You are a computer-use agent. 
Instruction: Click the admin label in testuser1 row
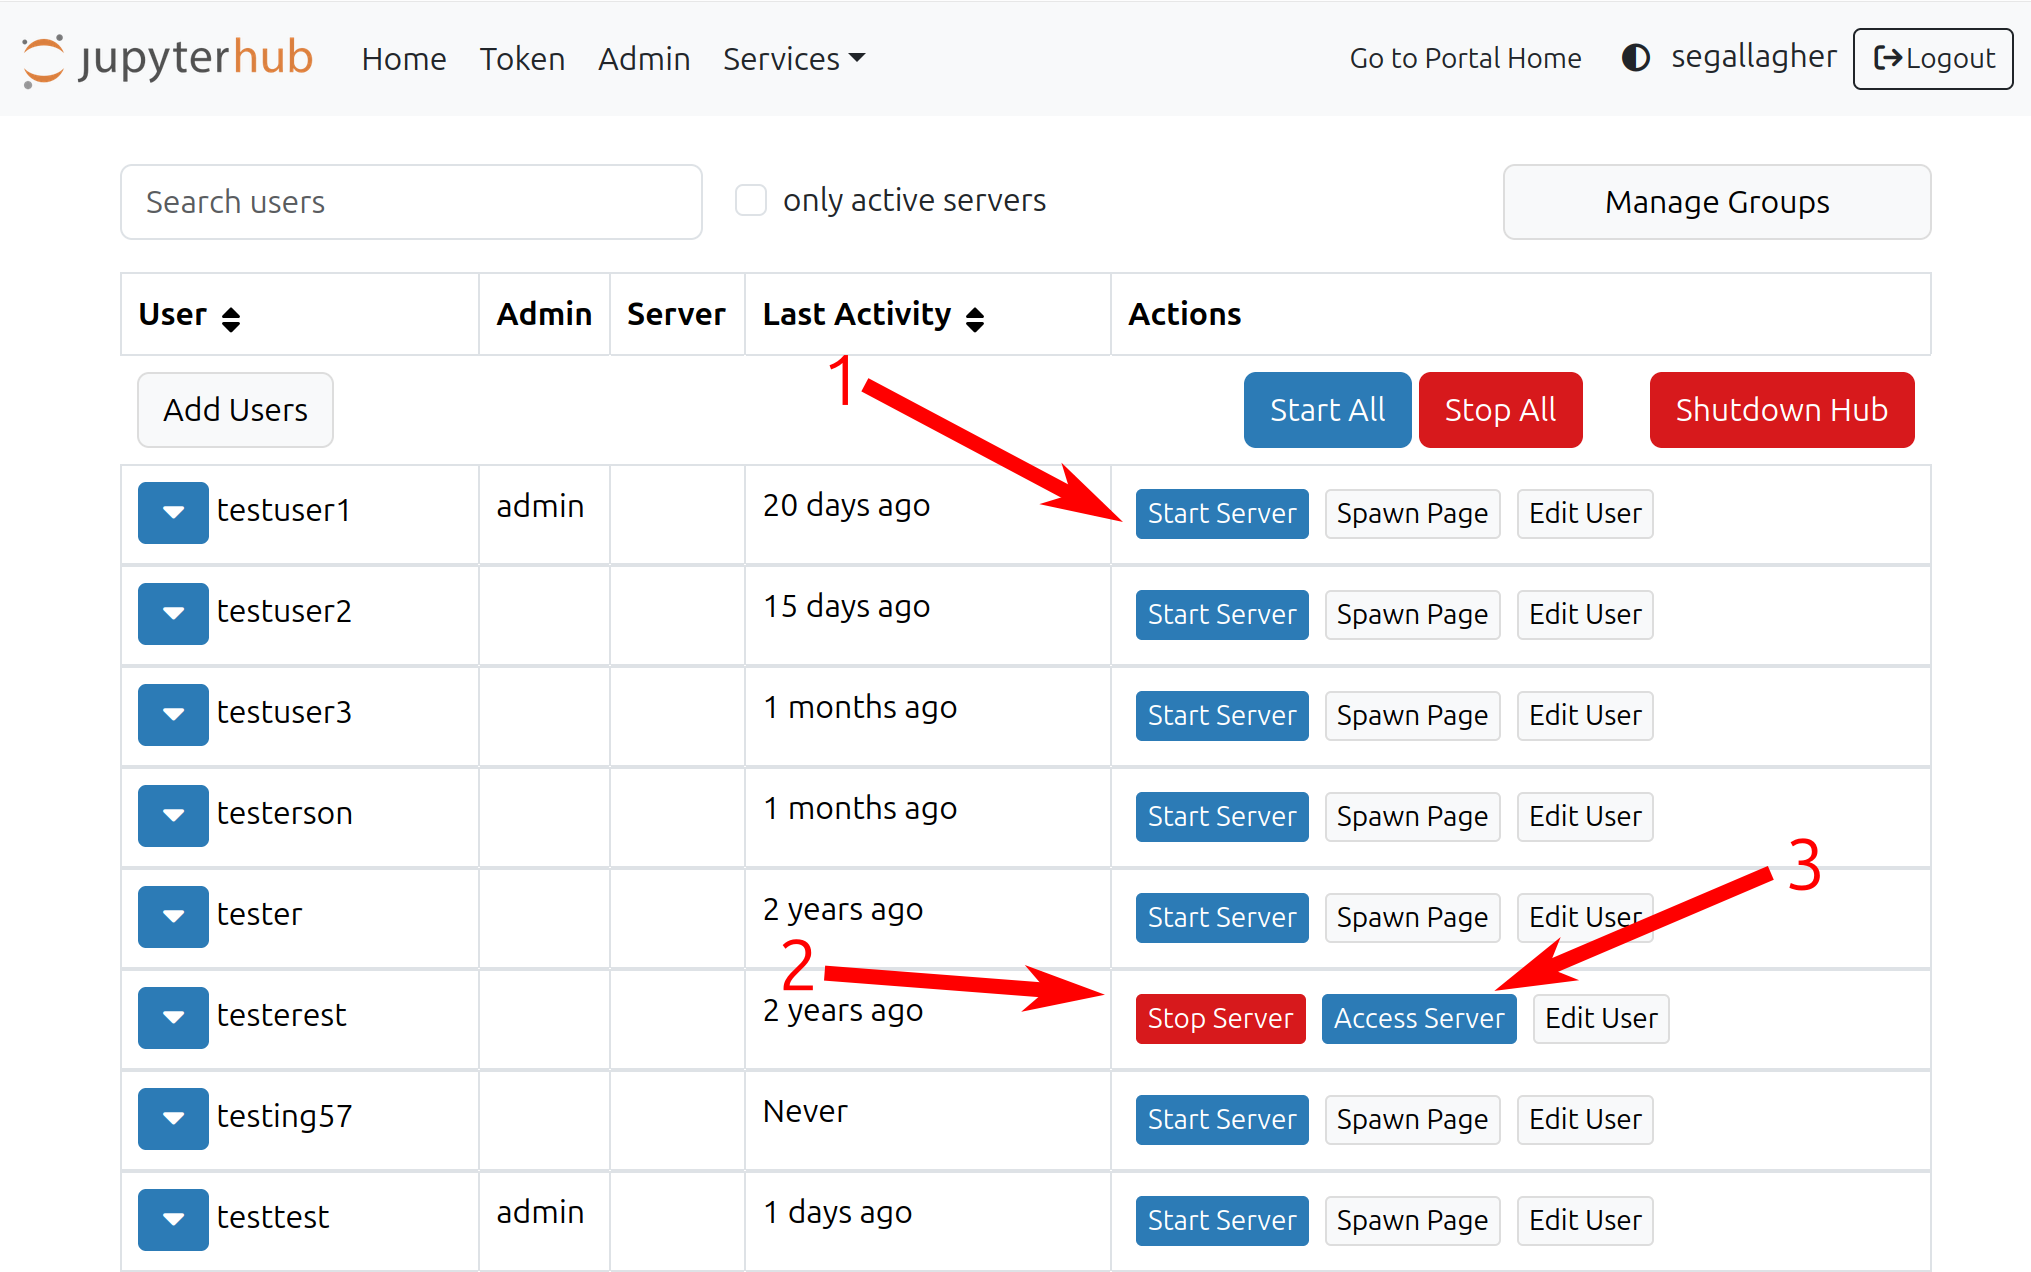point(540,506)
